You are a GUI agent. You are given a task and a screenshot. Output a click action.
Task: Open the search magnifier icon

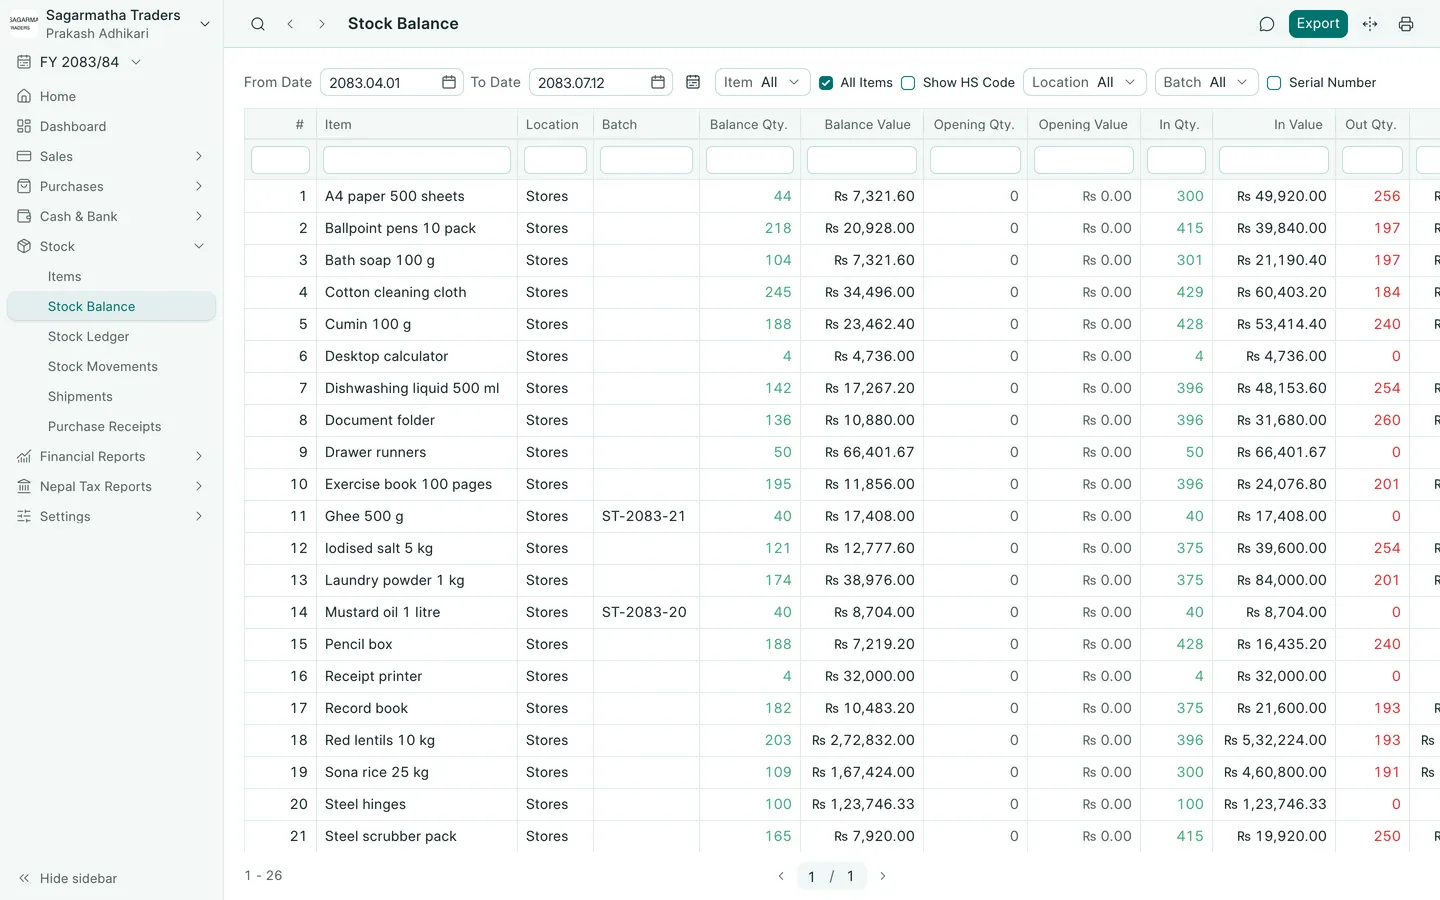coord(258,24)
